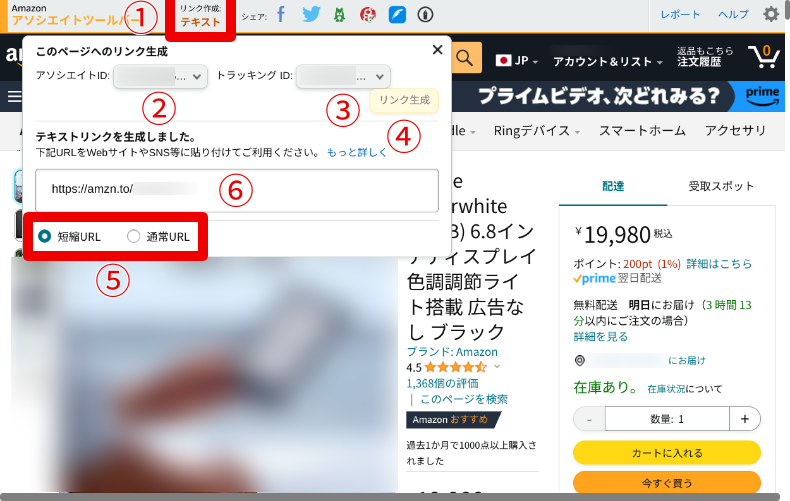Click the green Hatena share icon

tap(340, 15)
